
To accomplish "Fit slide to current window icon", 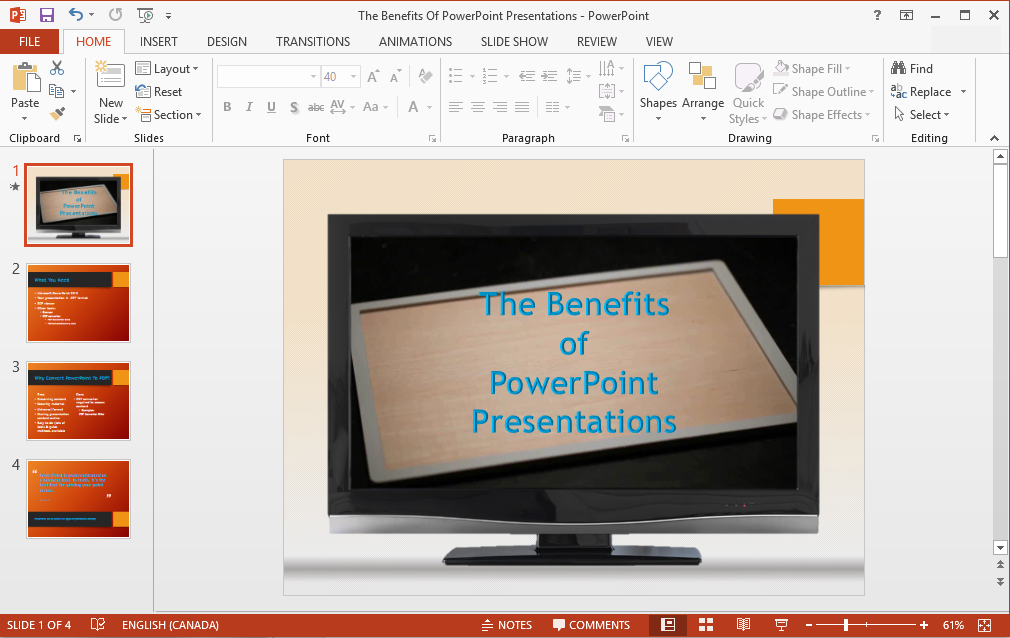I will pos(984,624).
